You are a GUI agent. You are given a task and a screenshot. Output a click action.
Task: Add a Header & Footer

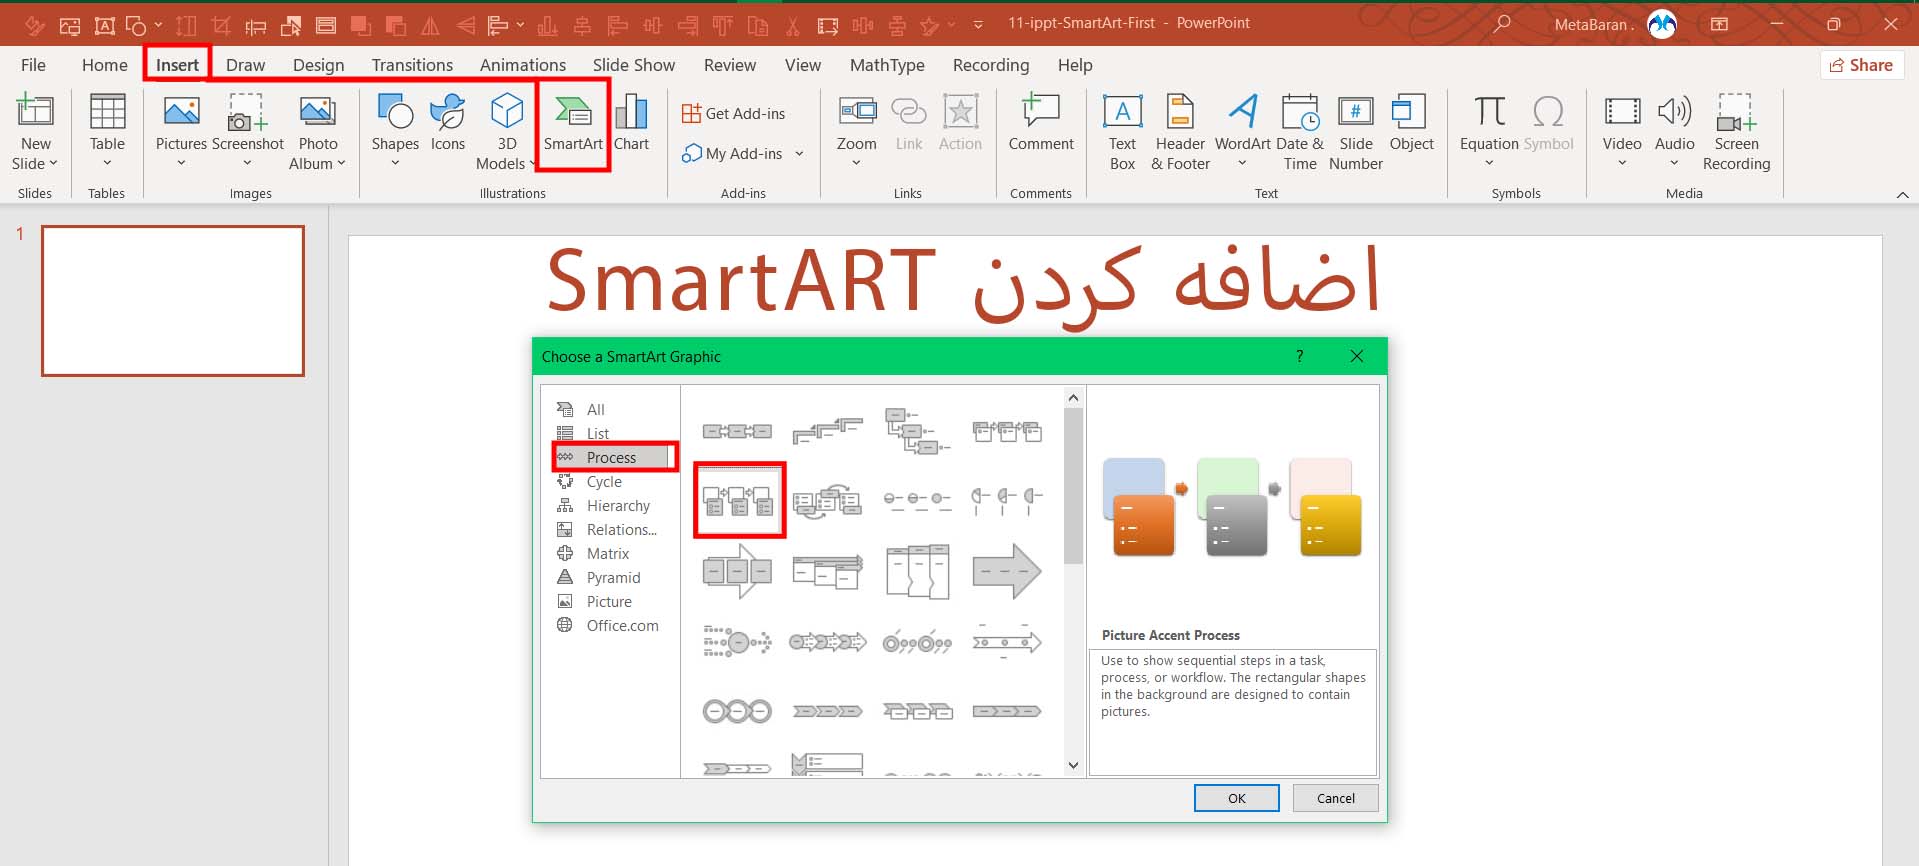tap(1180, 132)
